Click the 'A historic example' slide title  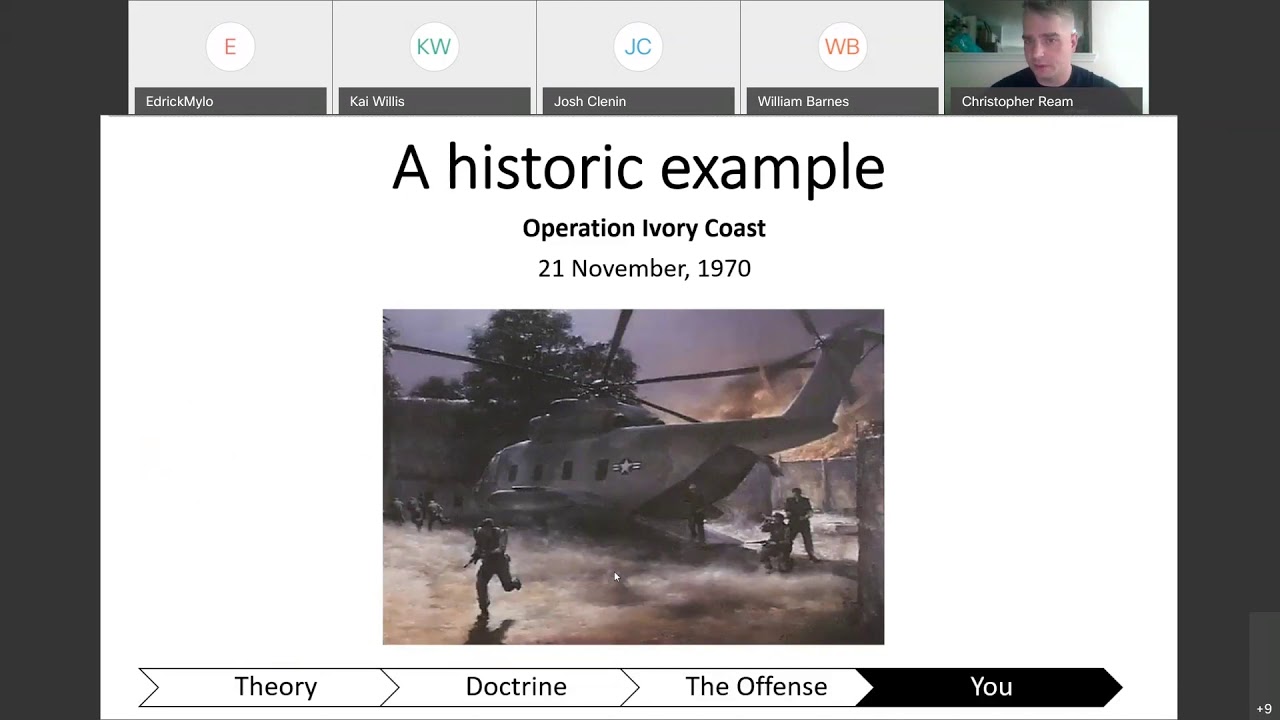[638, 167]
